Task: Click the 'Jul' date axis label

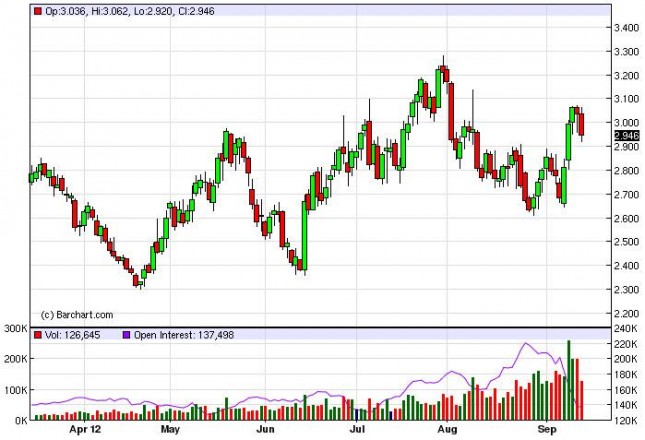Action: pyautogui.click(x=357, y=430)
